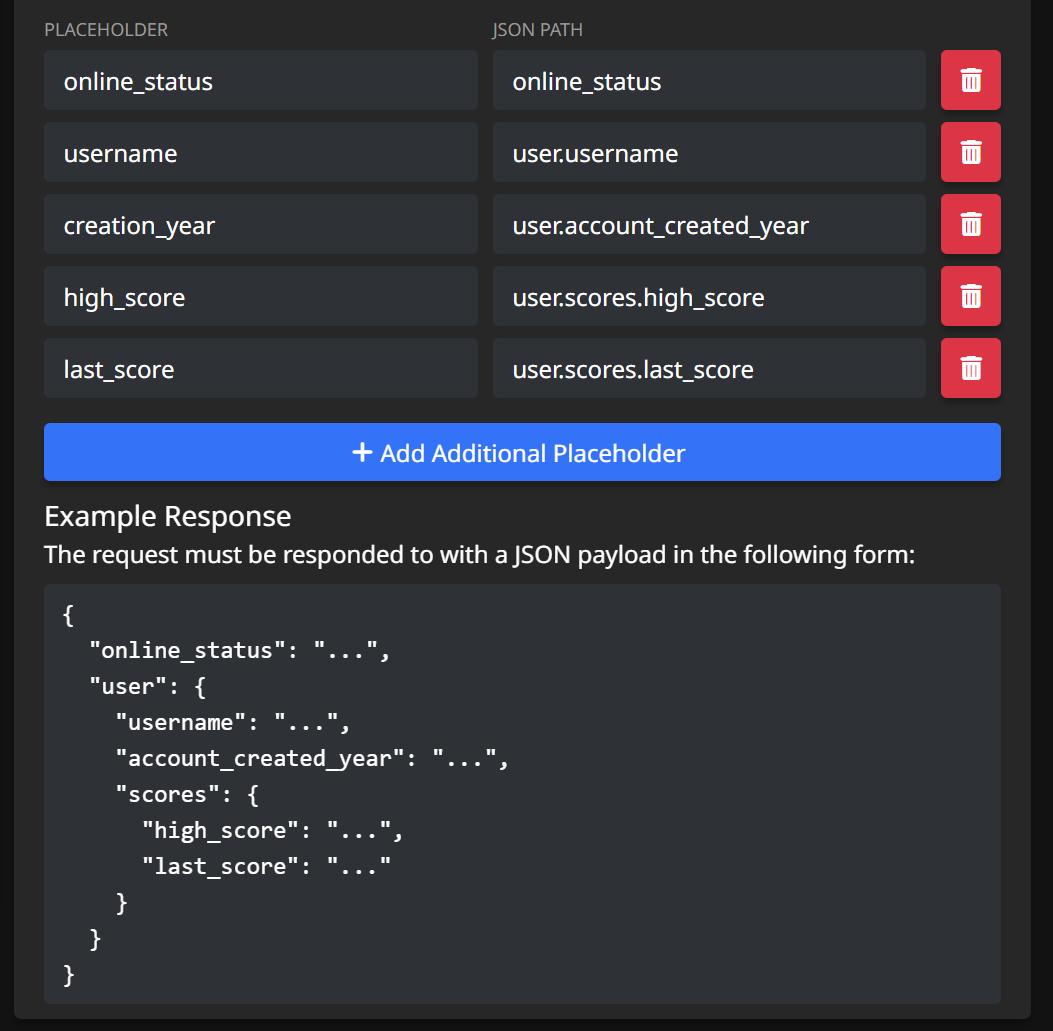The image size is (1053, 1031).
Task: Select the online_status placeholder input field
Action: [x=260, y=80]
